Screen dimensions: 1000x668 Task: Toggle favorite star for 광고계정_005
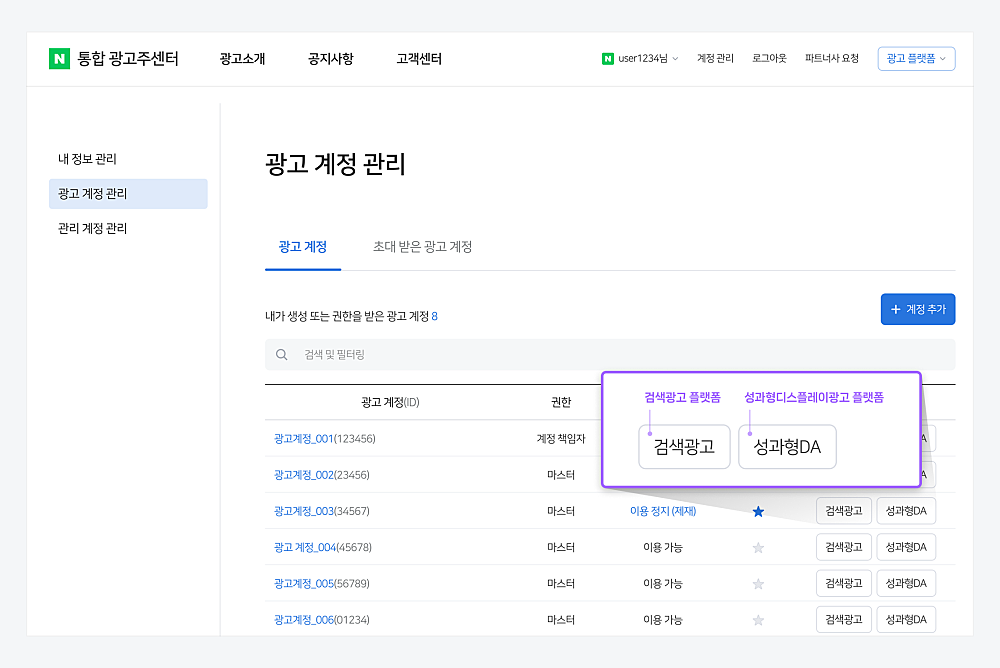pyautogui.click(x=758, y=584)
